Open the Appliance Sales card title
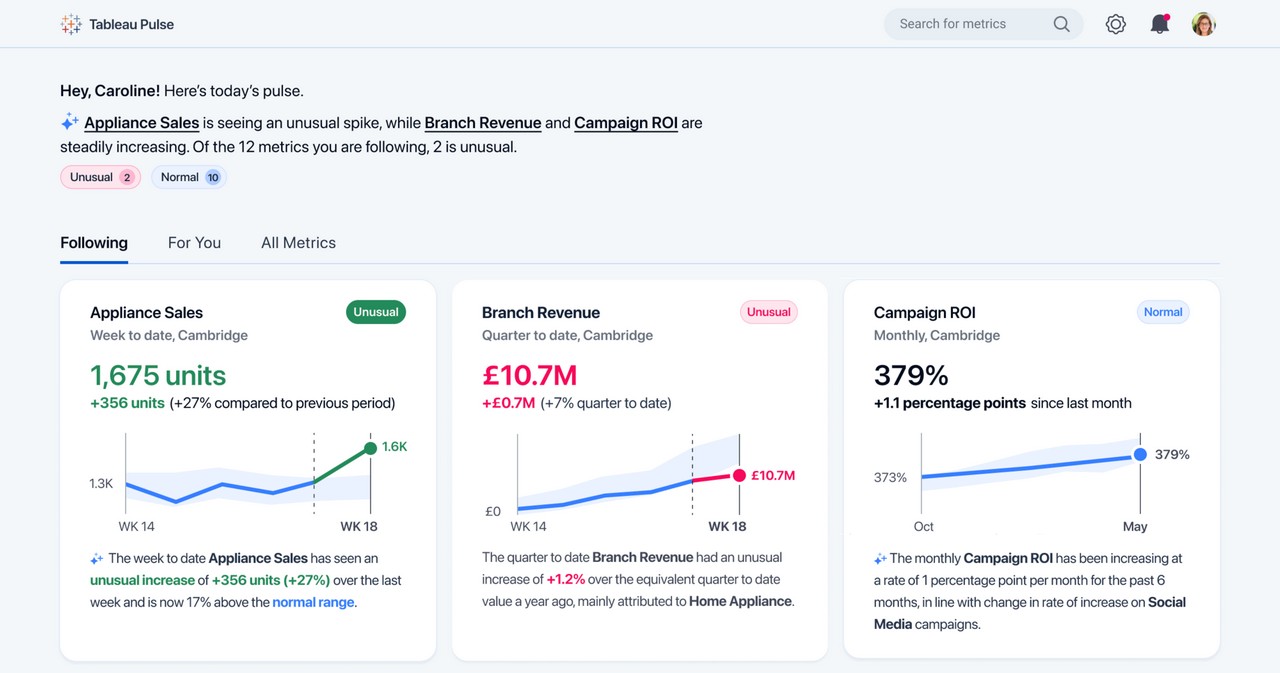 coord(146,313)
